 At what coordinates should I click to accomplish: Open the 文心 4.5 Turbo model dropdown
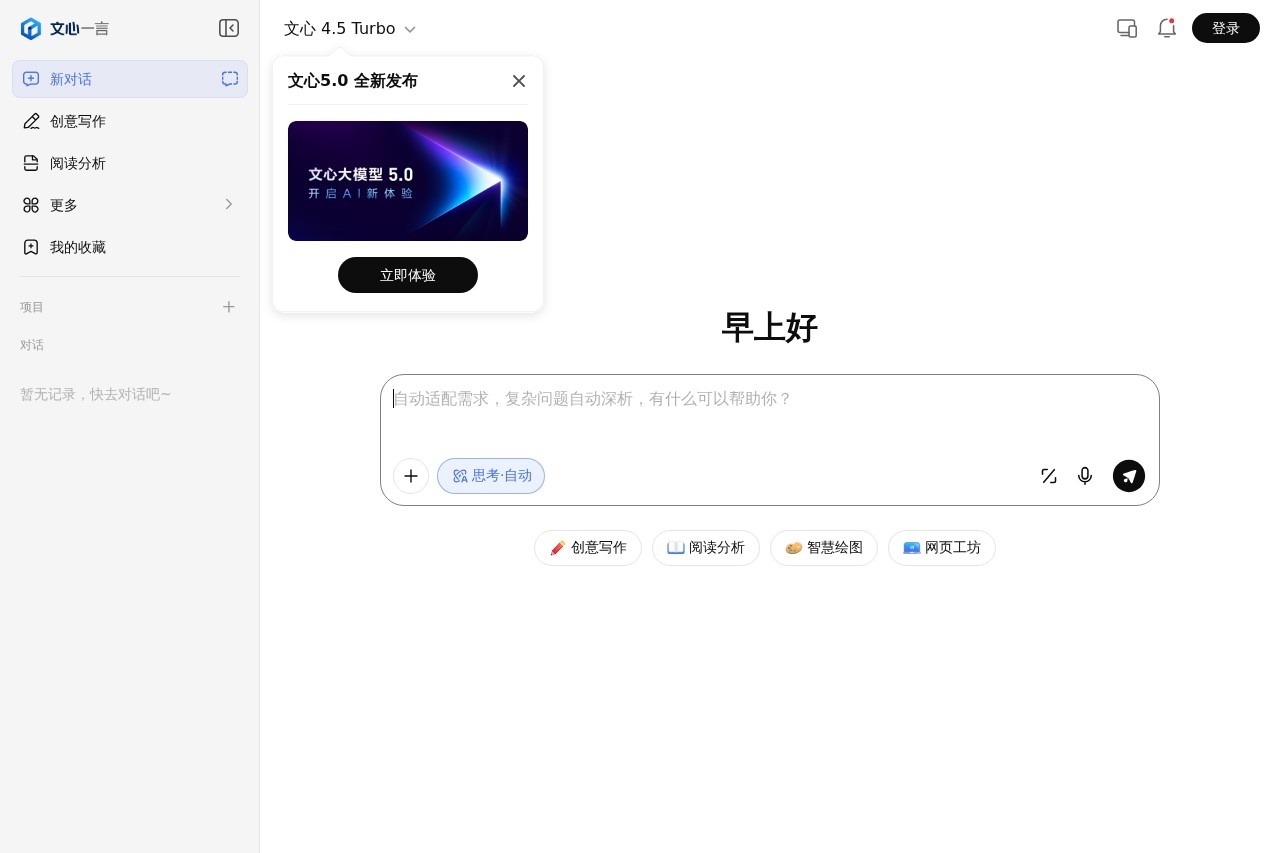click(x=347, y=28)
